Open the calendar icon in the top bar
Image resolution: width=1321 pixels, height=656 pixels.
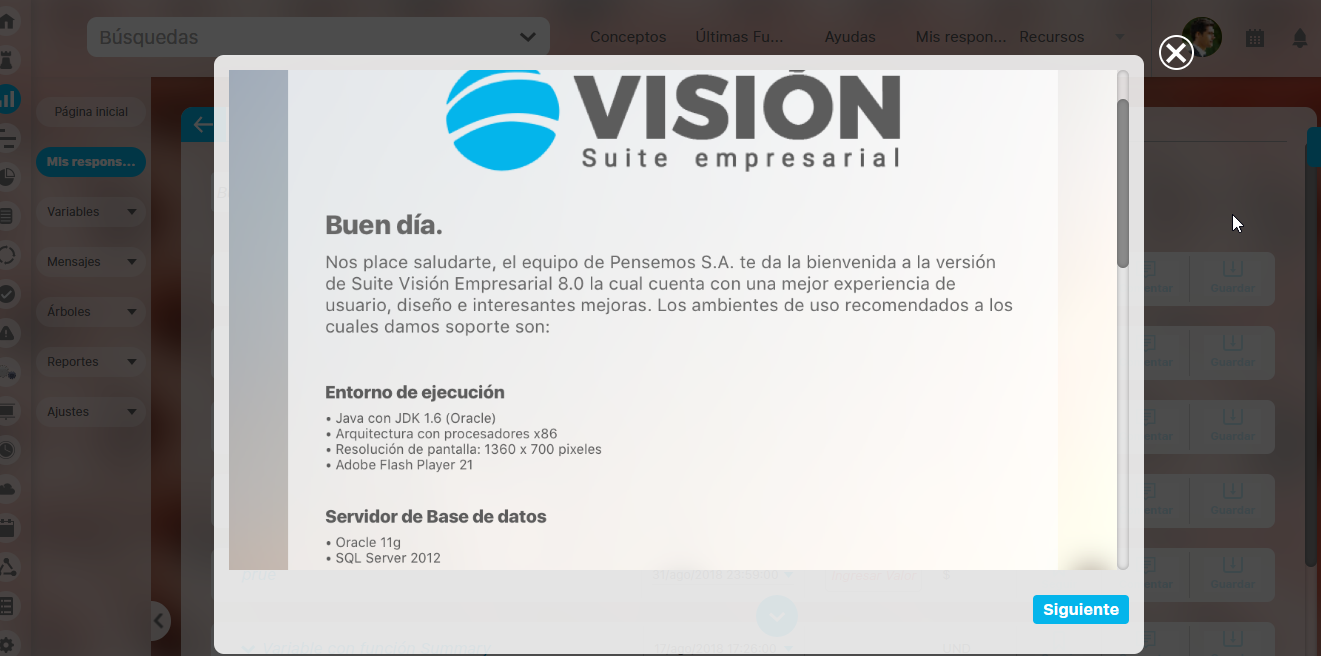pyautogui.click(x=1255, y=38)
